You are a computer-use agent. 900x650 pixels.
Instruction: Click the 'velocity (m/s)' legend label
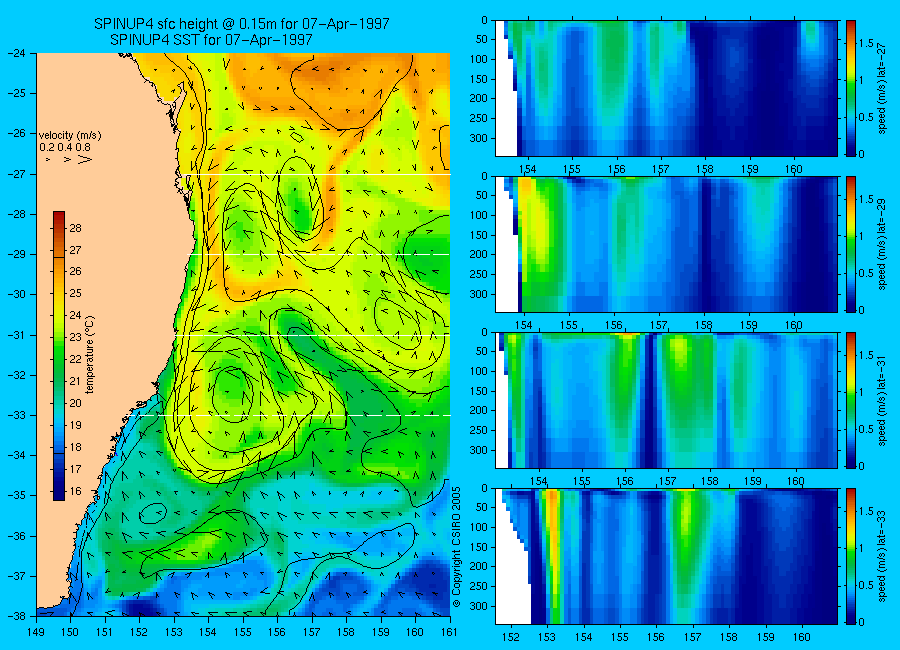(70, 136)
